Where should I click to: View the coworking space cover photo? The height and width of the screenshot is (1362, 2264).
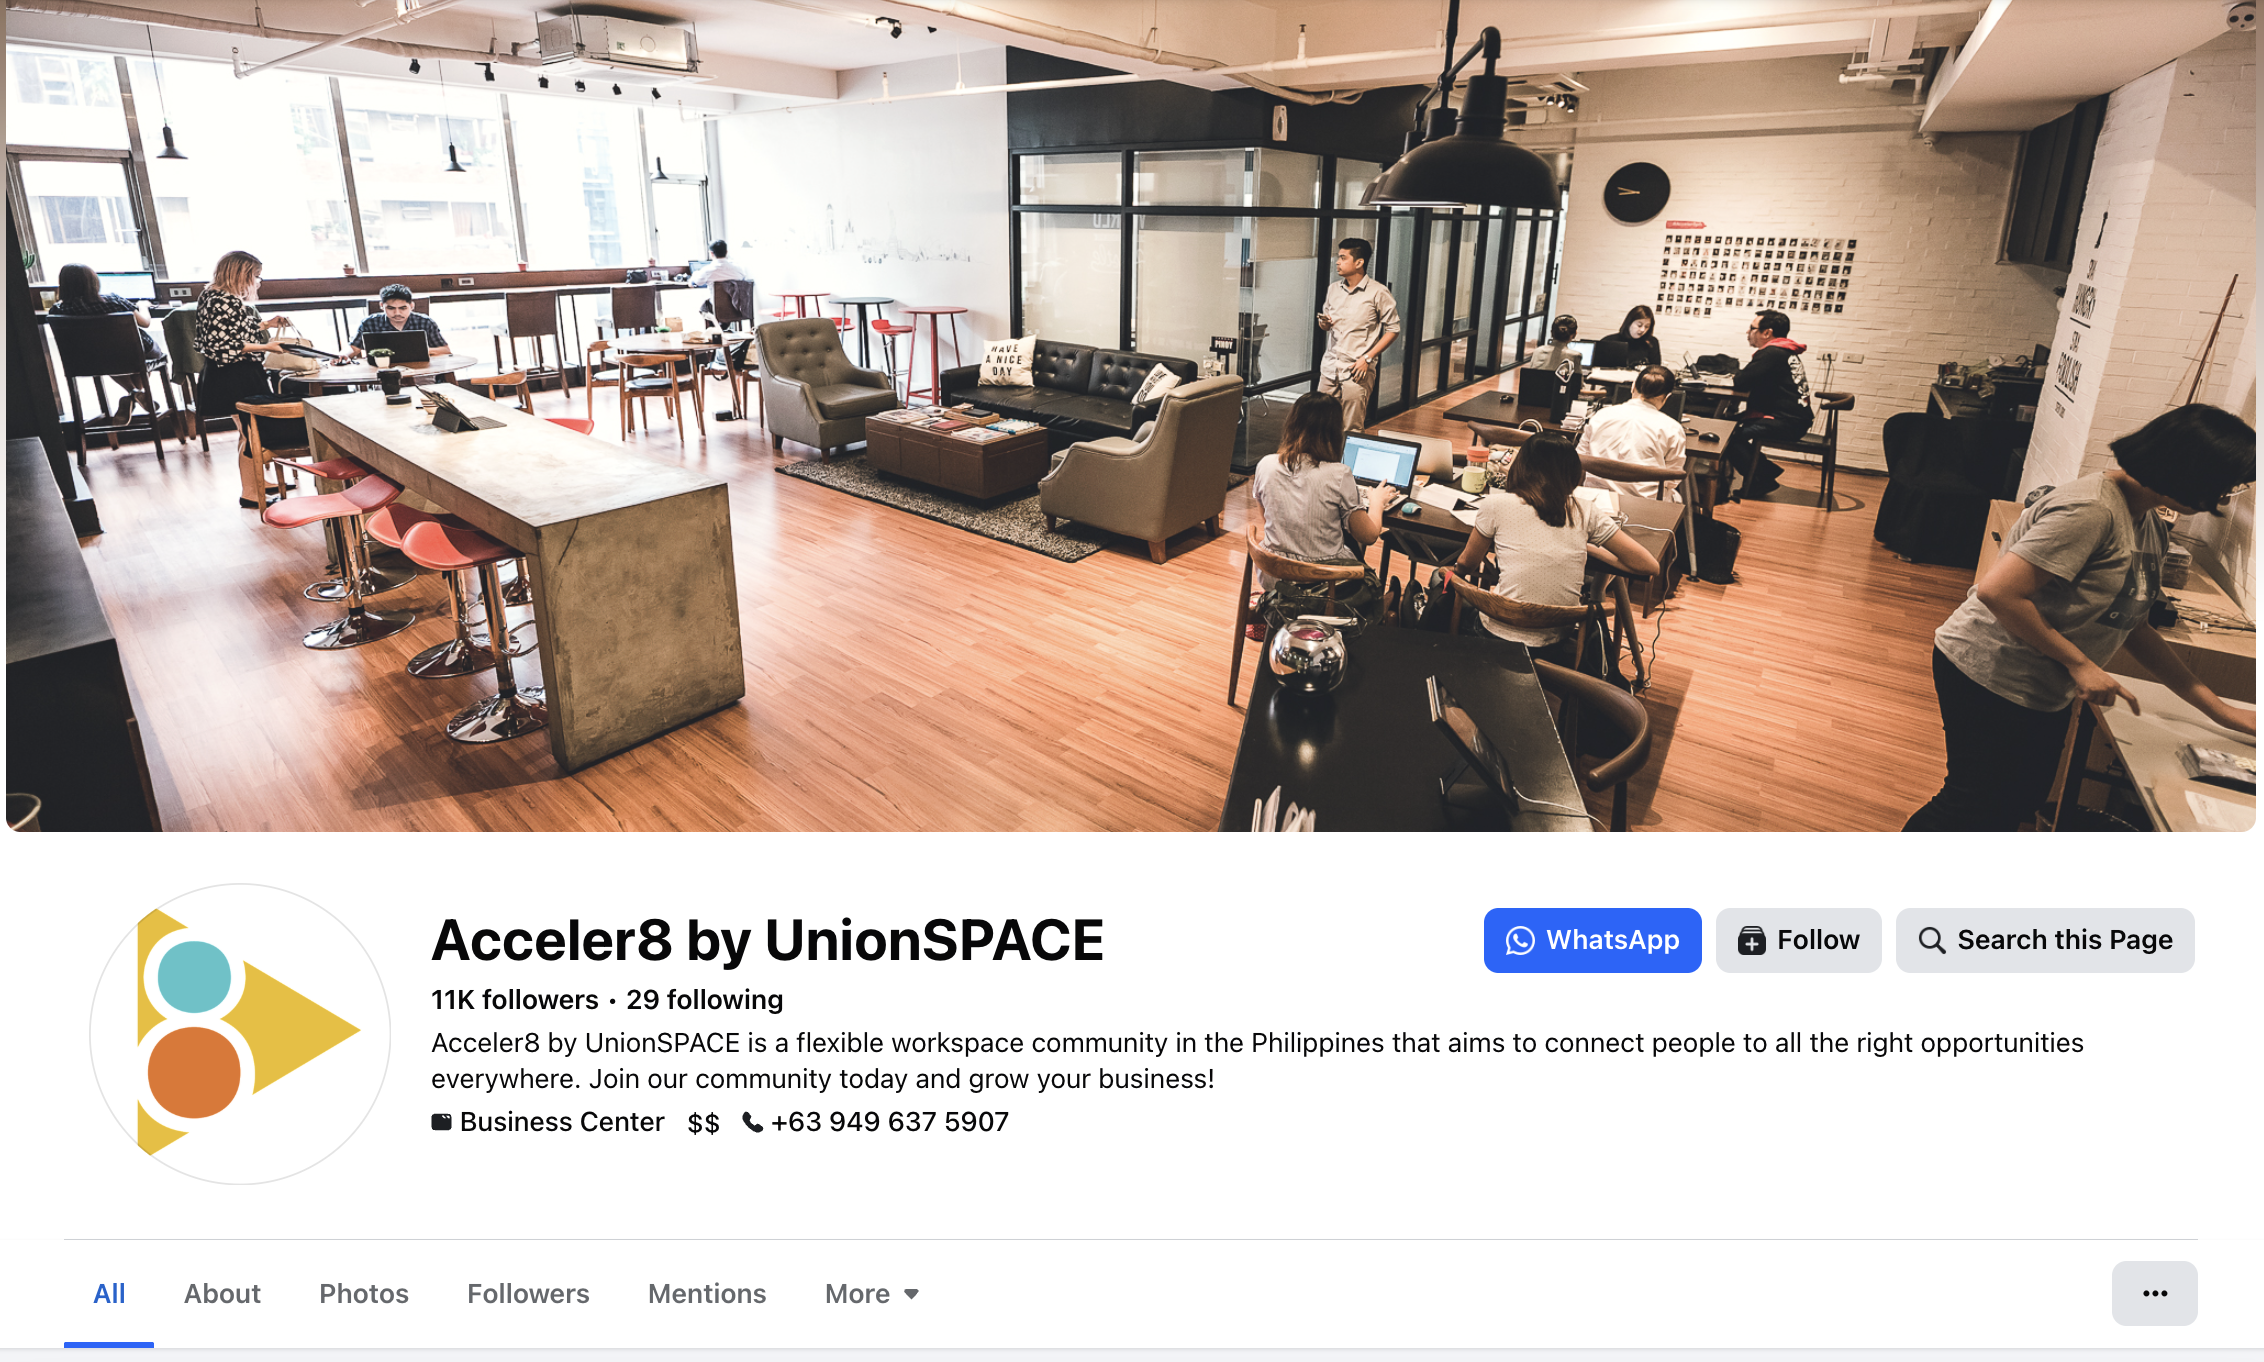[1131, 415]
